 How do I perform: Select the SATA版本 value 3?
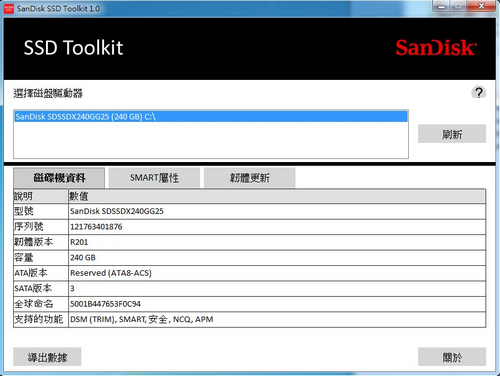[277, 288]
